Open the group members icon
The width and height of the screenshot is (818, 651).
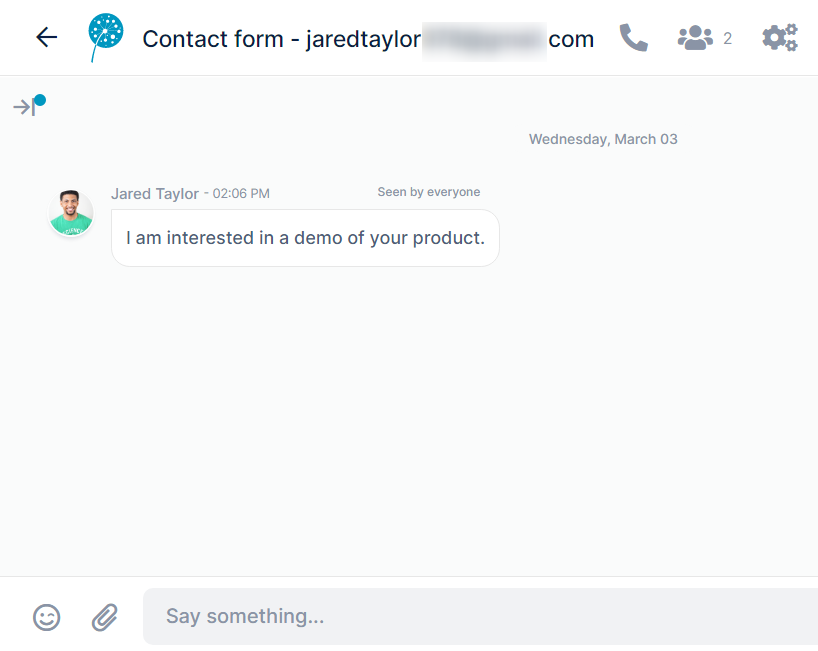[695, 38]
